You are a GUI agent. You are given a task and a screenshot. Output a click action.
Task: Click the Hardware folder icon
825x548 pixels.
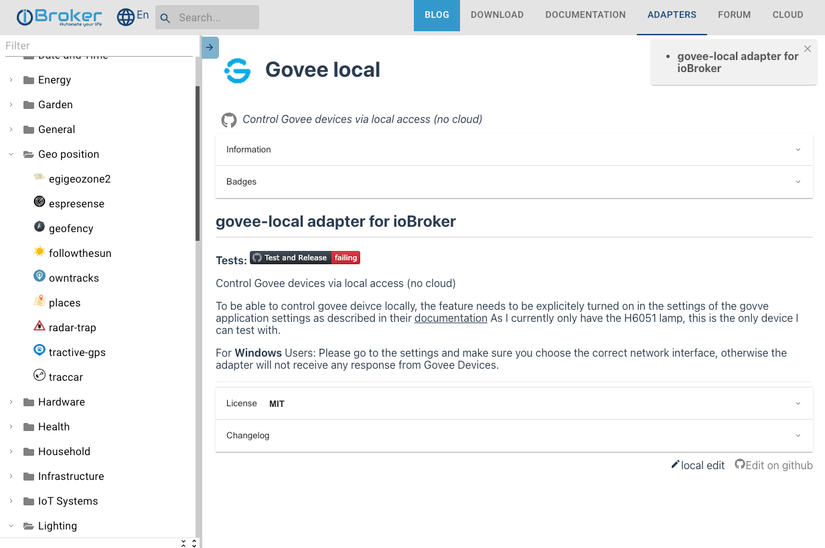pyautogui.click(x=28, y=402)
